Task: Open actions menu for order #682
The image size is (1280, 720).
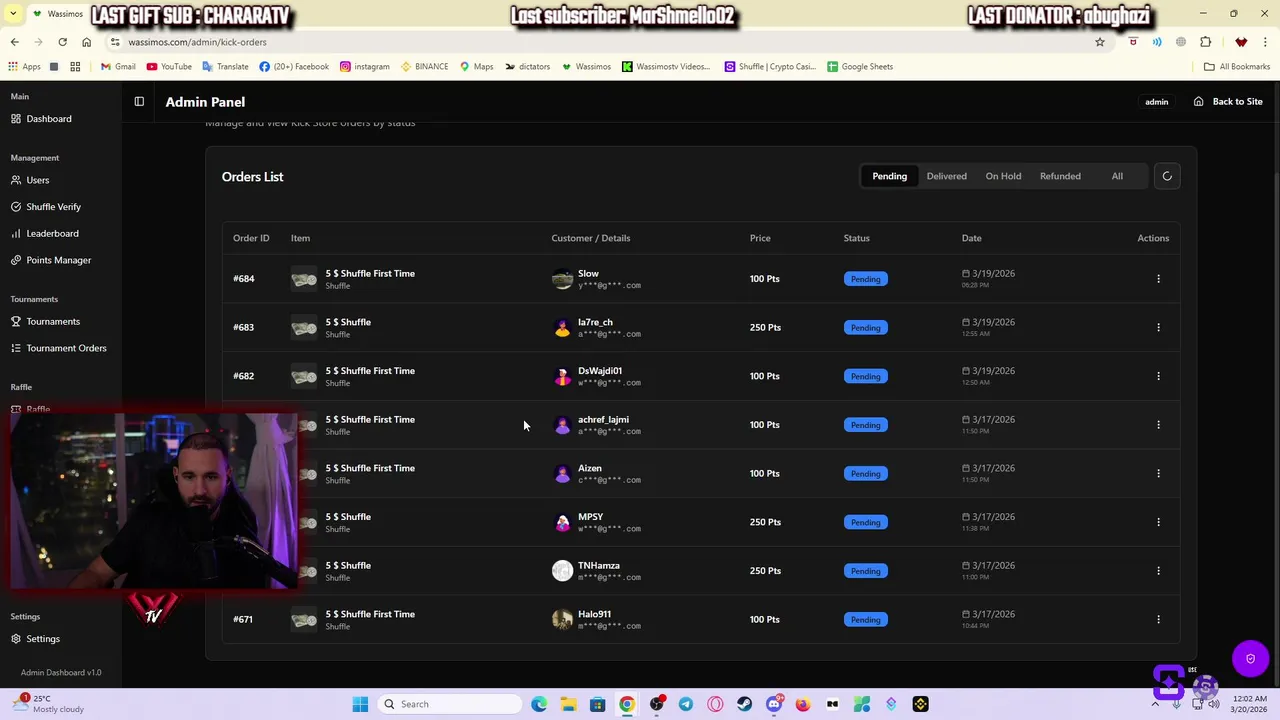Action: point(1158,376)
